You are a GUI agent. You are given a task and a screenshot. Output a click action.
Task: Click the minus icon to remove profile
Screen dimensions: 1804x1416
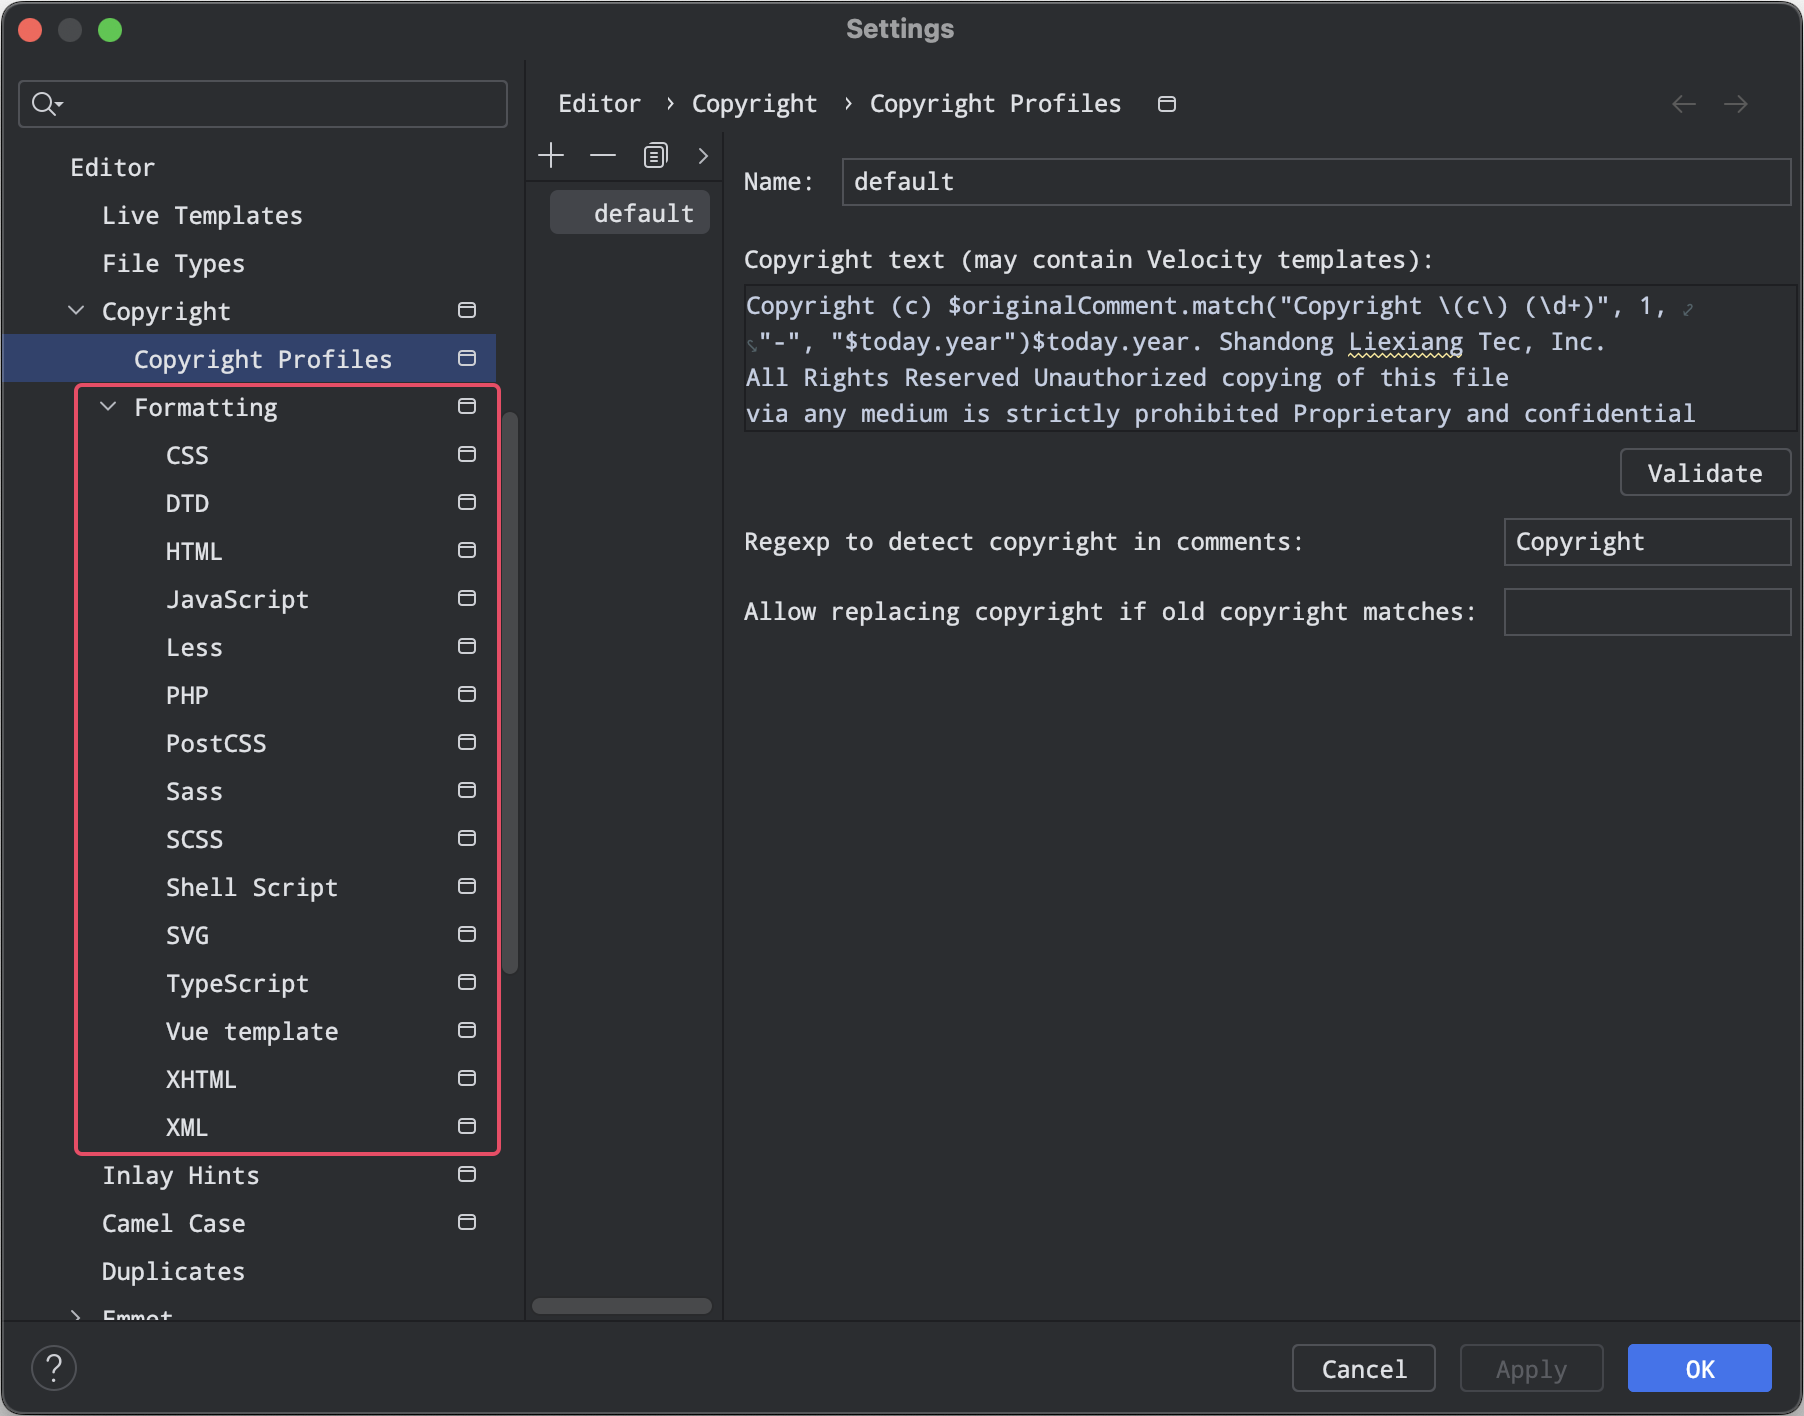point(603,156)
